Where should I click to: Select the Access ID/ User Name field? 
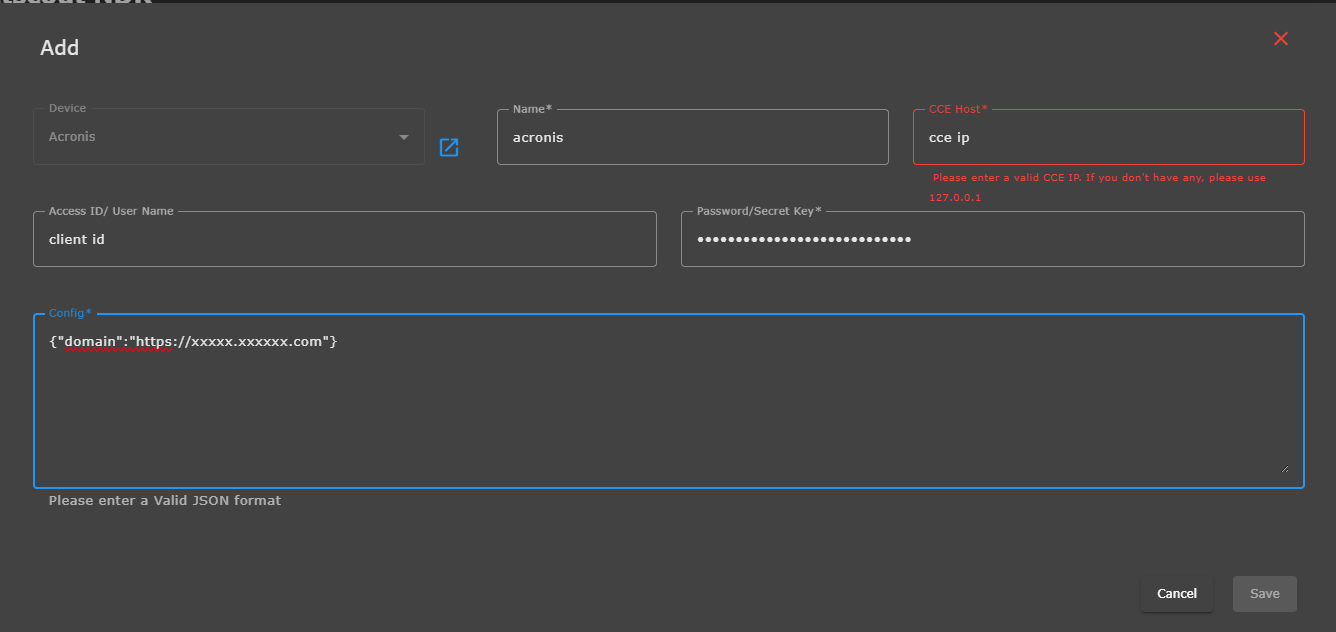click(x=345, y=239)
